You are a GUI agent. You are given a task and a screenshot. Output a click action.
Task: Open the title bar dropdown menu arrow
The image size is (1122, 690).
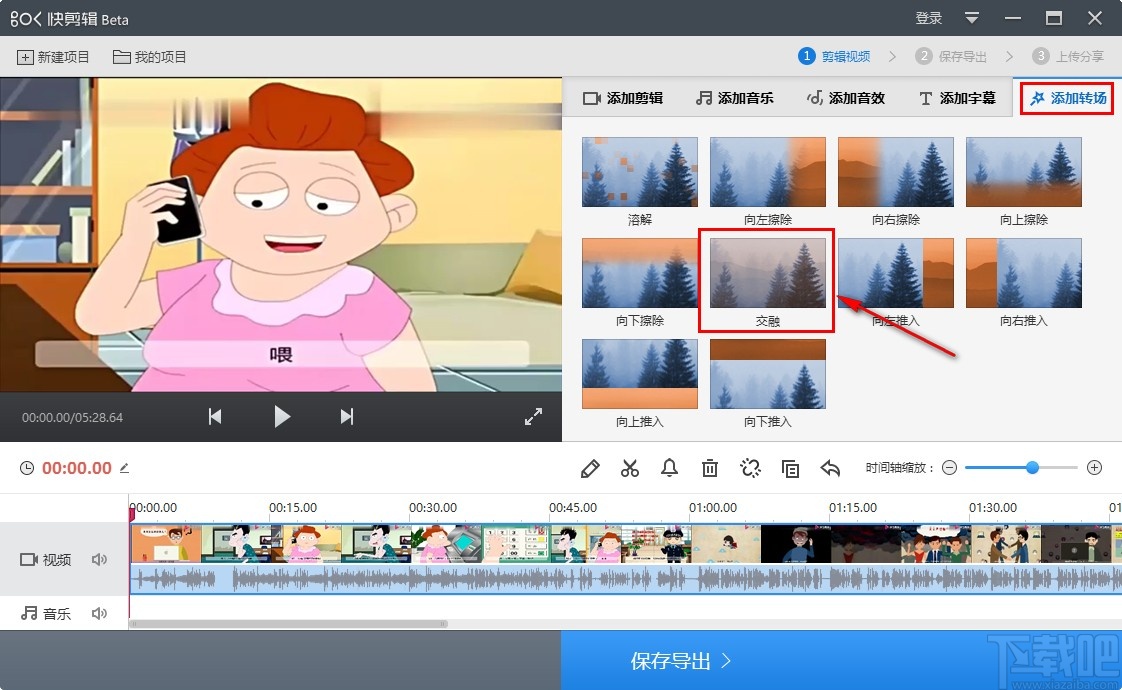point(972,18)
